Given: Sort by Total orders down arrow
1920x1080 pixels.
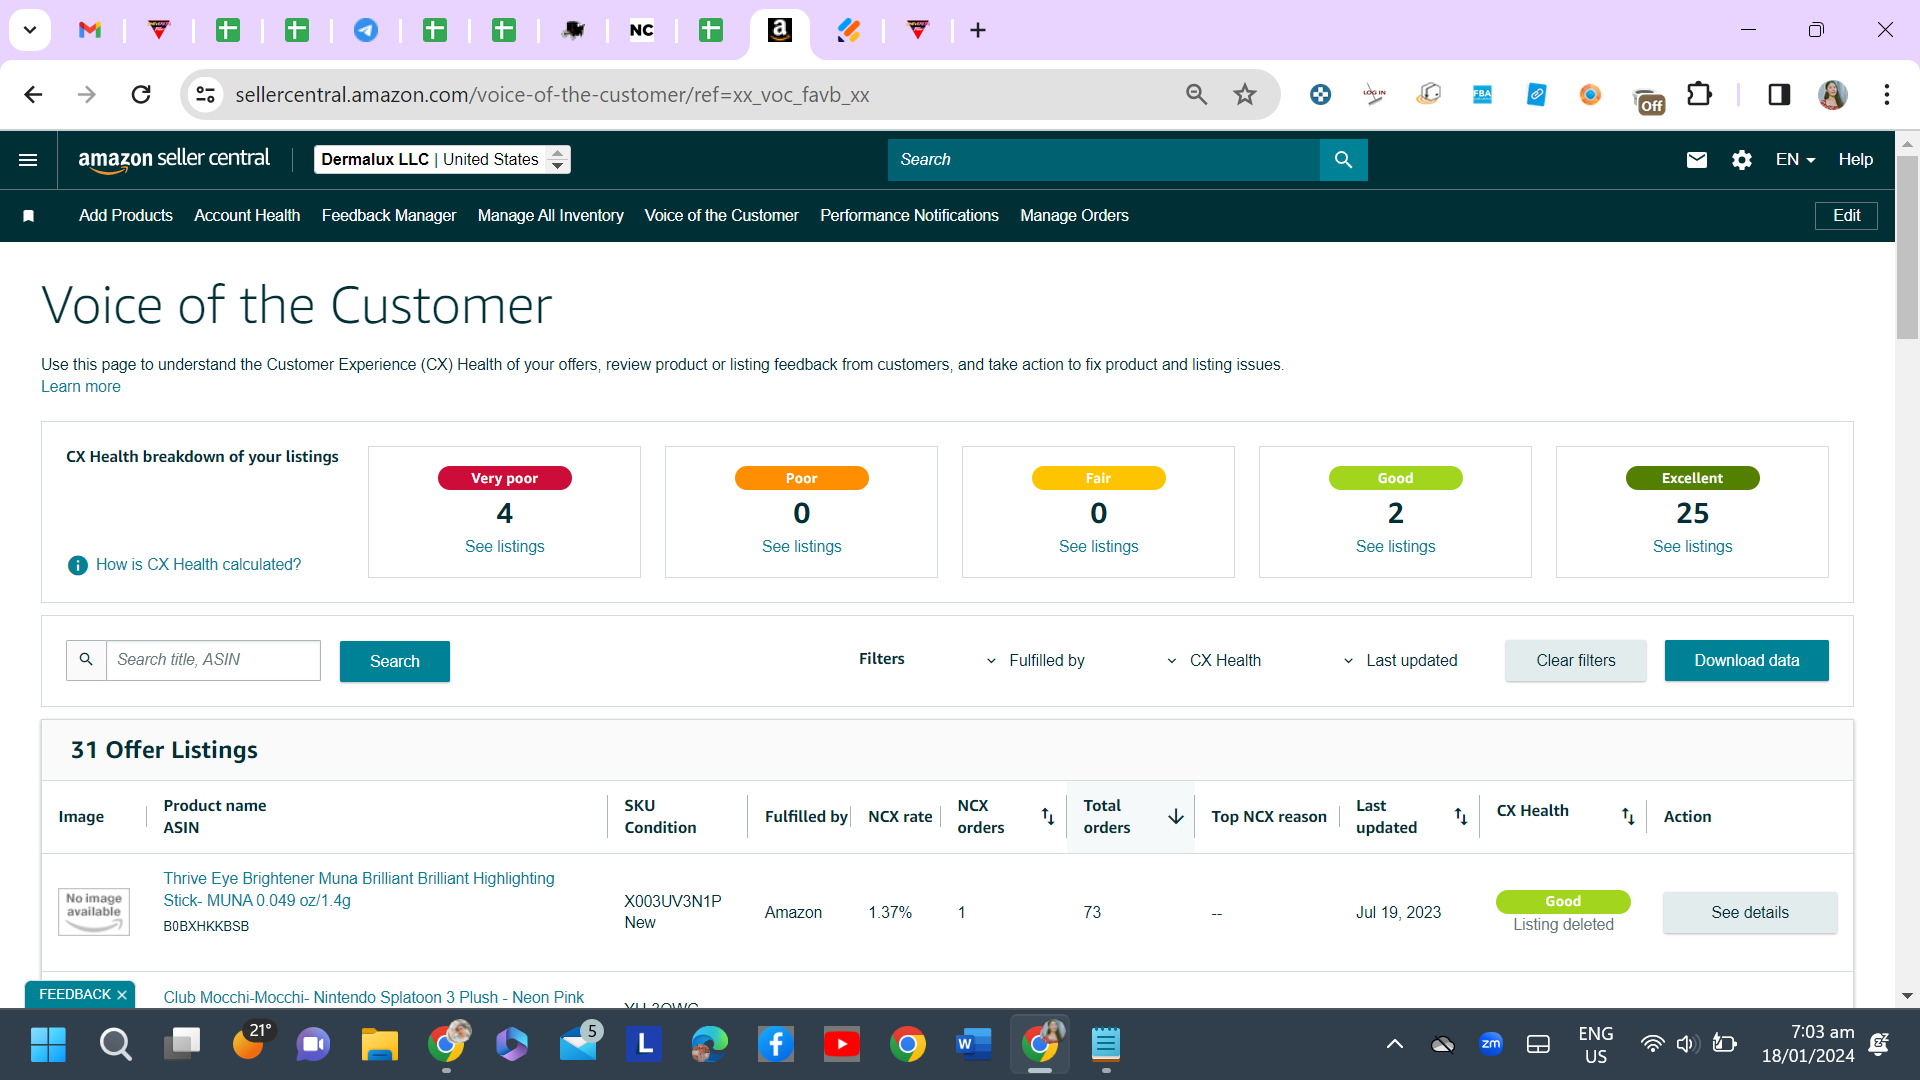Looking at the screenshot, I should (1176, 816).
